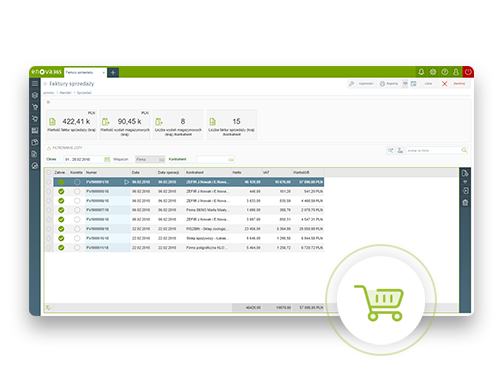This screenshot has width=500, height=383.
Task: Click the wrench icon of Czynności
Action: click(352, 84)
